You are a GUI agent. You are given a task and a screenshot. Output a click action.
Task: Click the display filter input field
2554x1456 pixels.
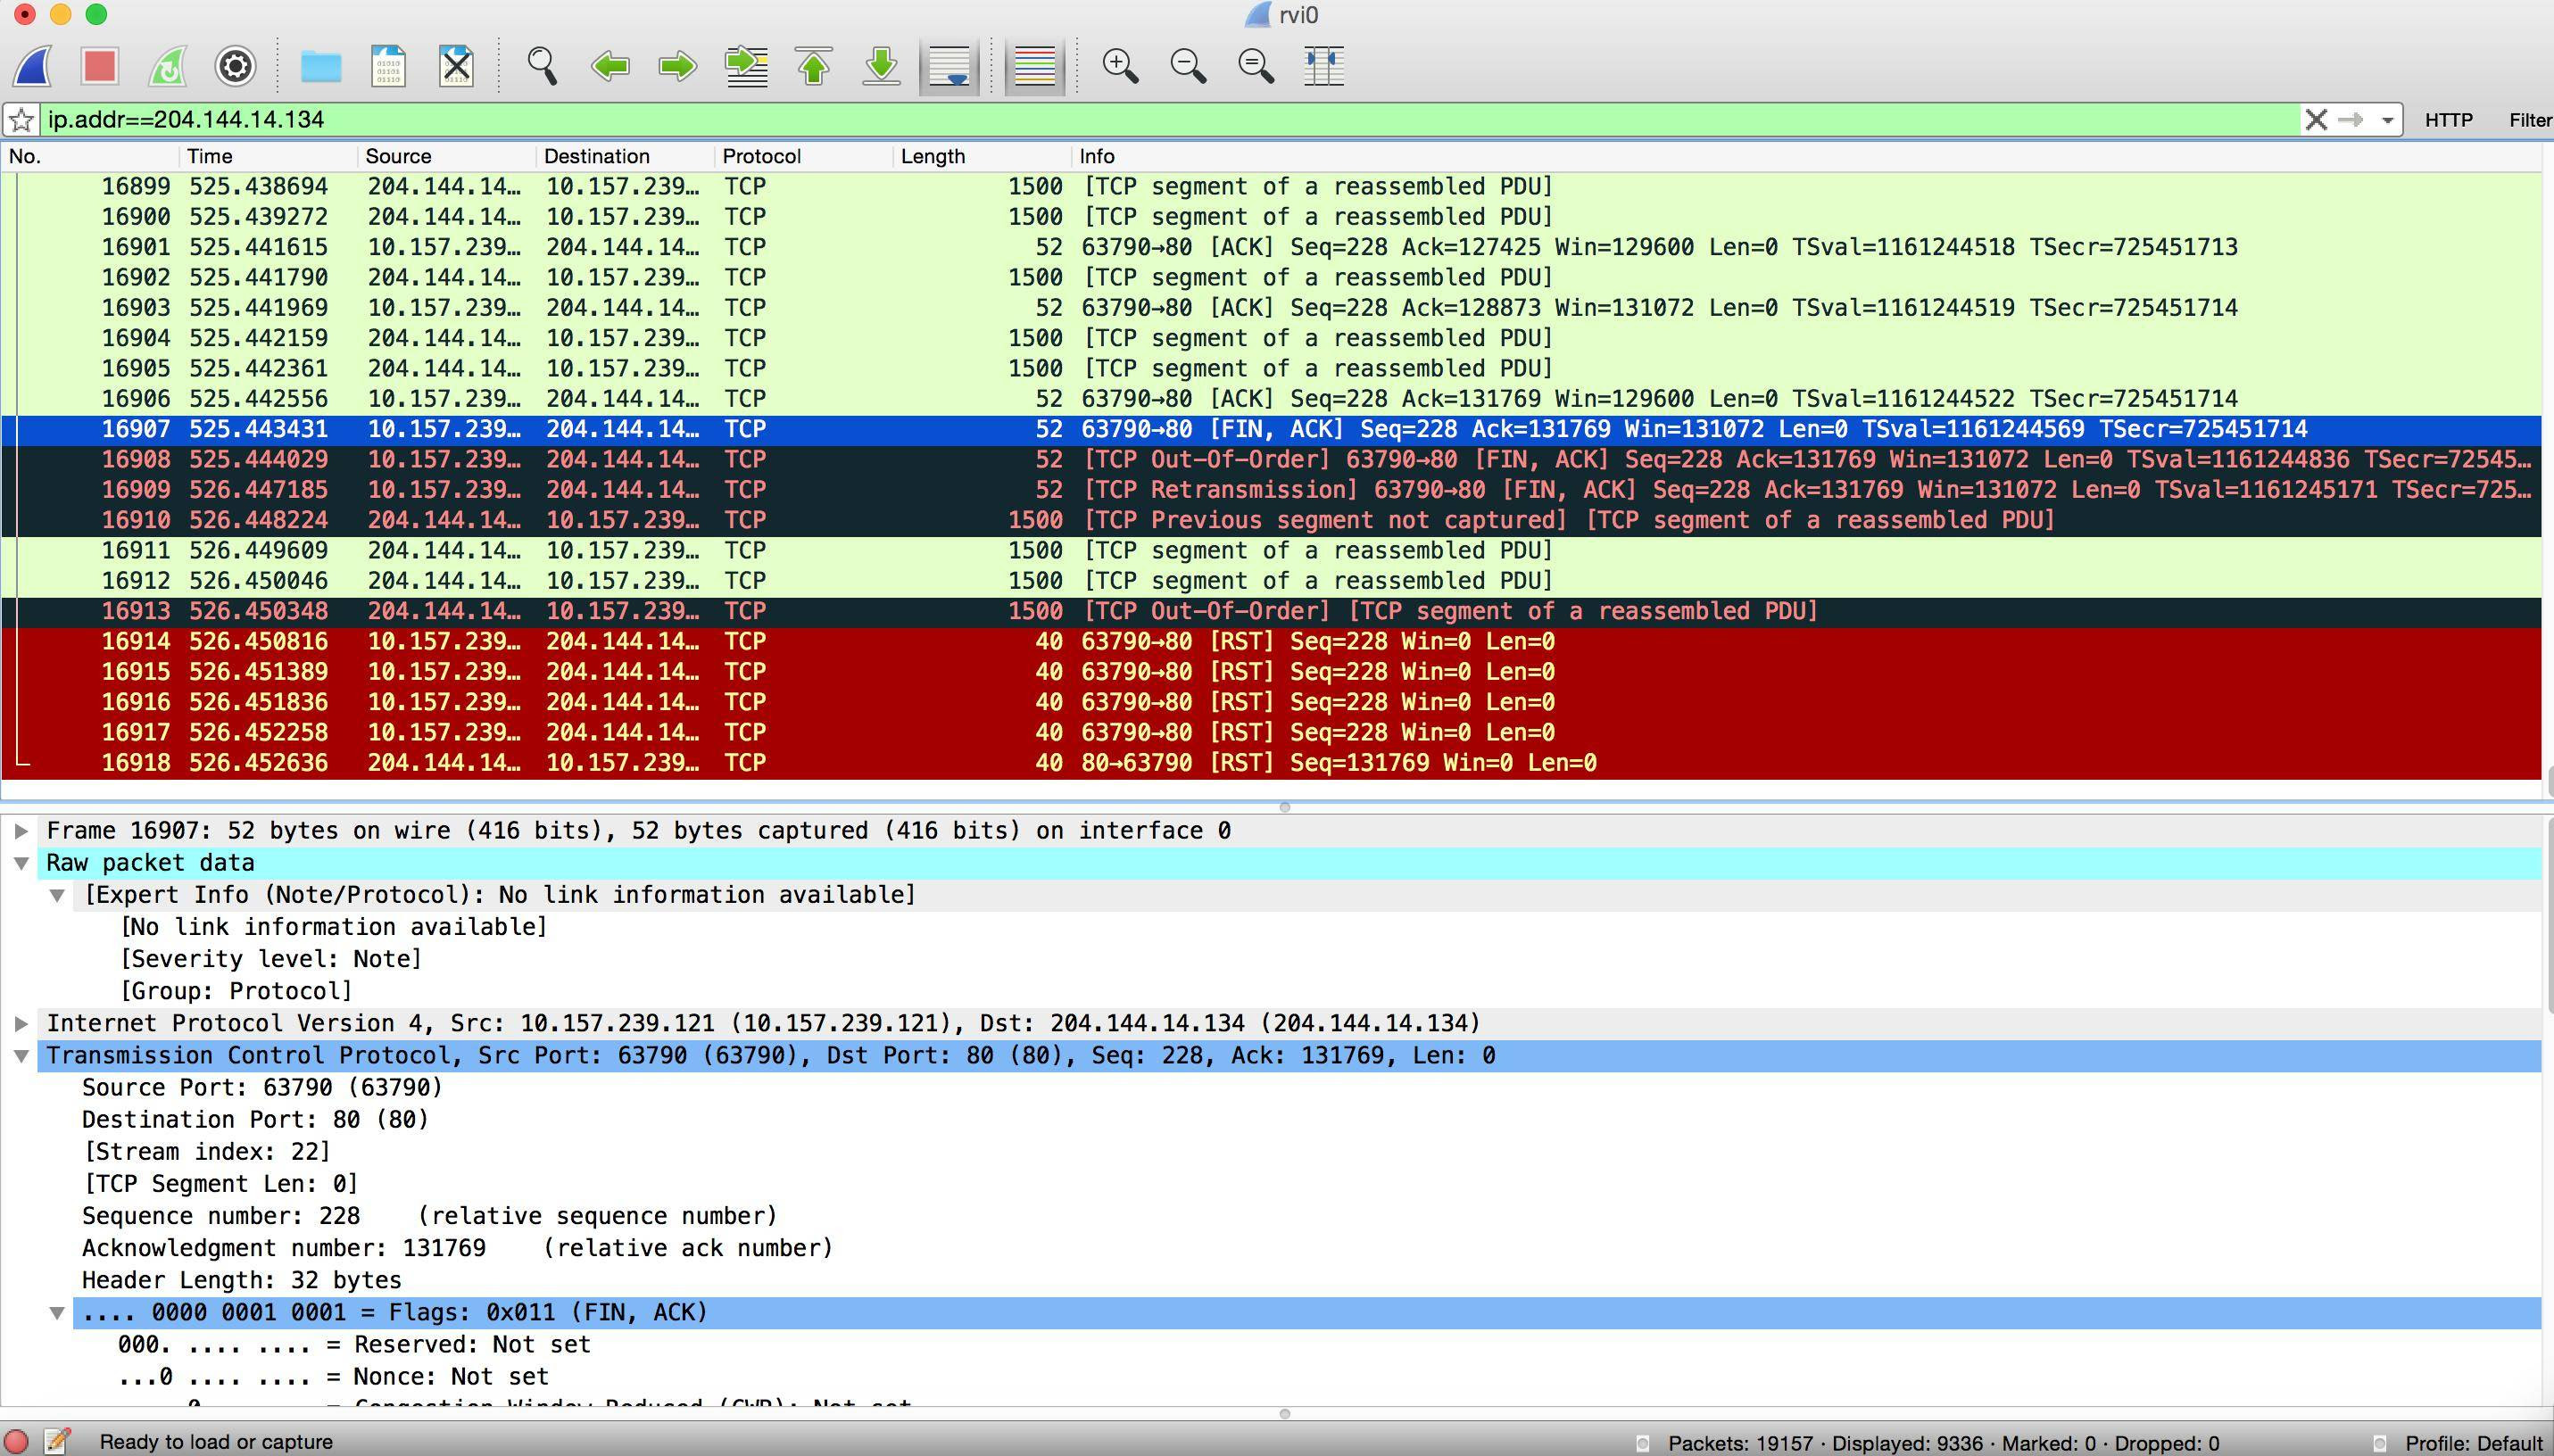[x=1170, y=120]
